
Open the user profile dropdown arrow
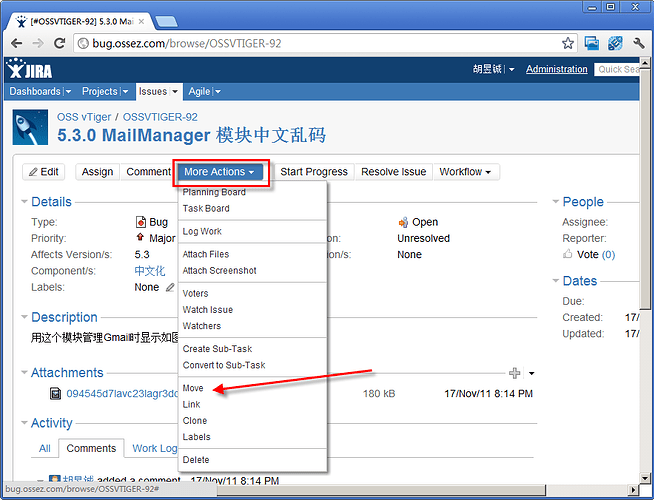(512, 69)
